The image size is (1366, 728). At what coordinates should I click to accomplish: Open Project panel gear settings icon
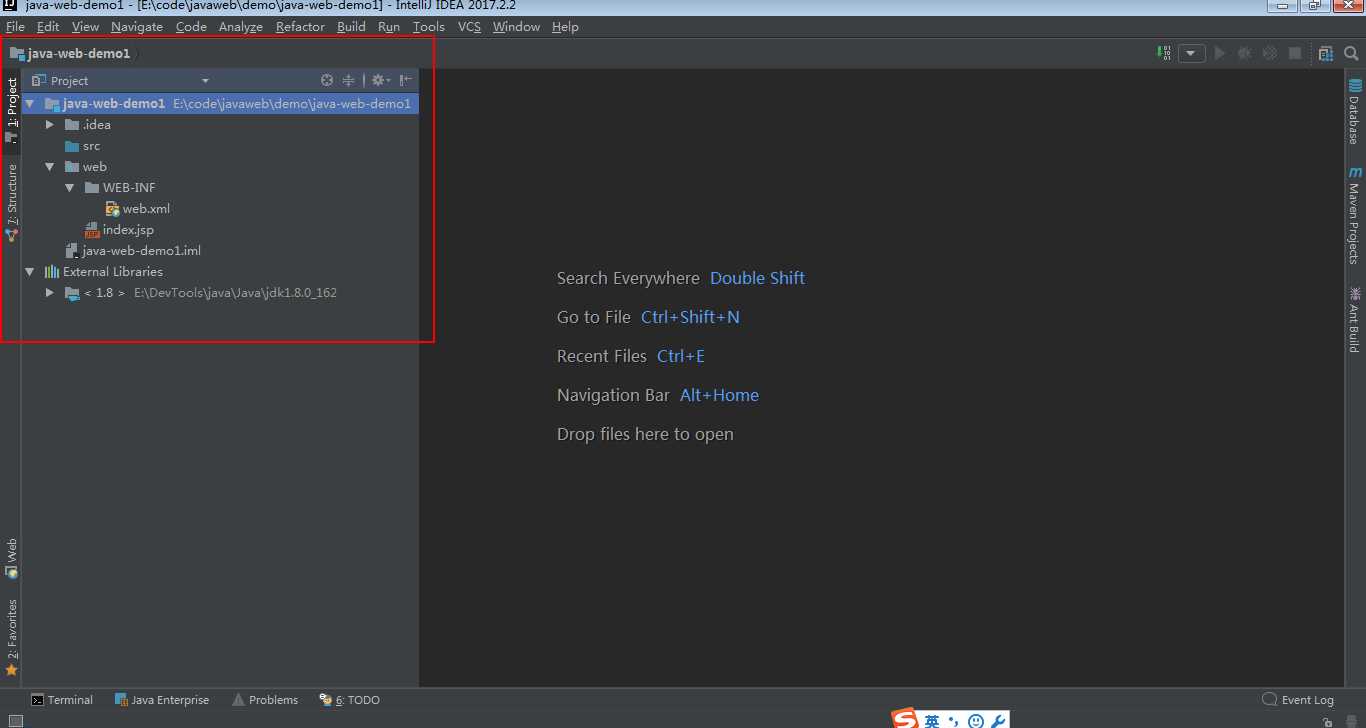[x=380, y=80]
